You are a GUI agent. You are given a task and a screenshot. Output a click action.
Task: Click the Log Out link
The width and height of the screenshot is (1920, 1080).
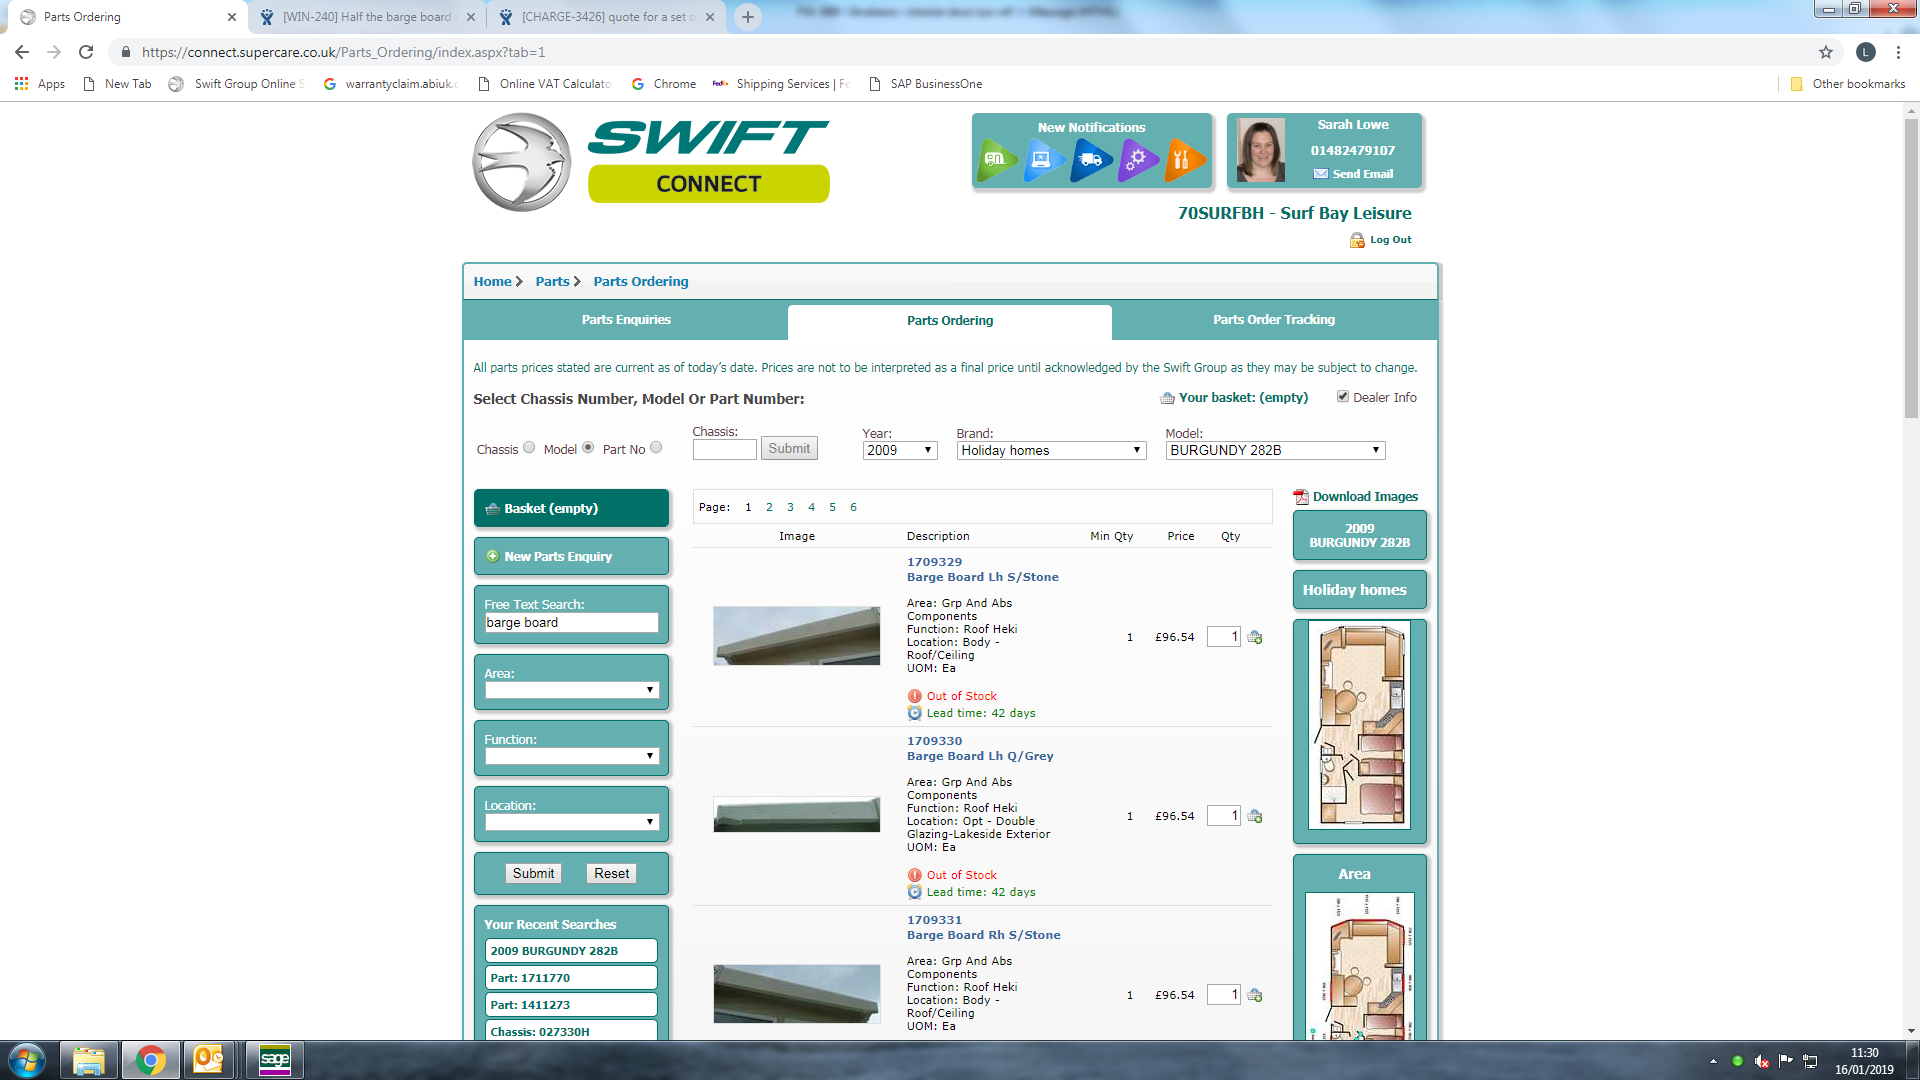tap(1389, 240)
